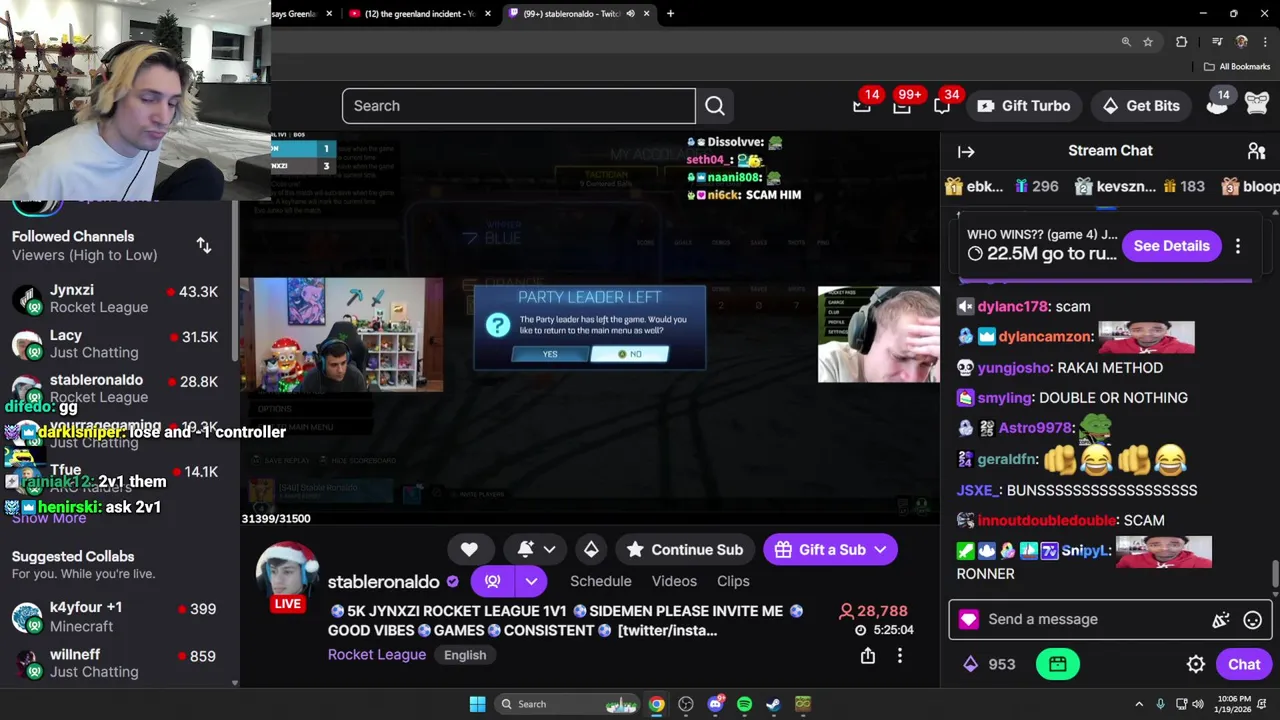Open the stream more options menu

point(900,656)
